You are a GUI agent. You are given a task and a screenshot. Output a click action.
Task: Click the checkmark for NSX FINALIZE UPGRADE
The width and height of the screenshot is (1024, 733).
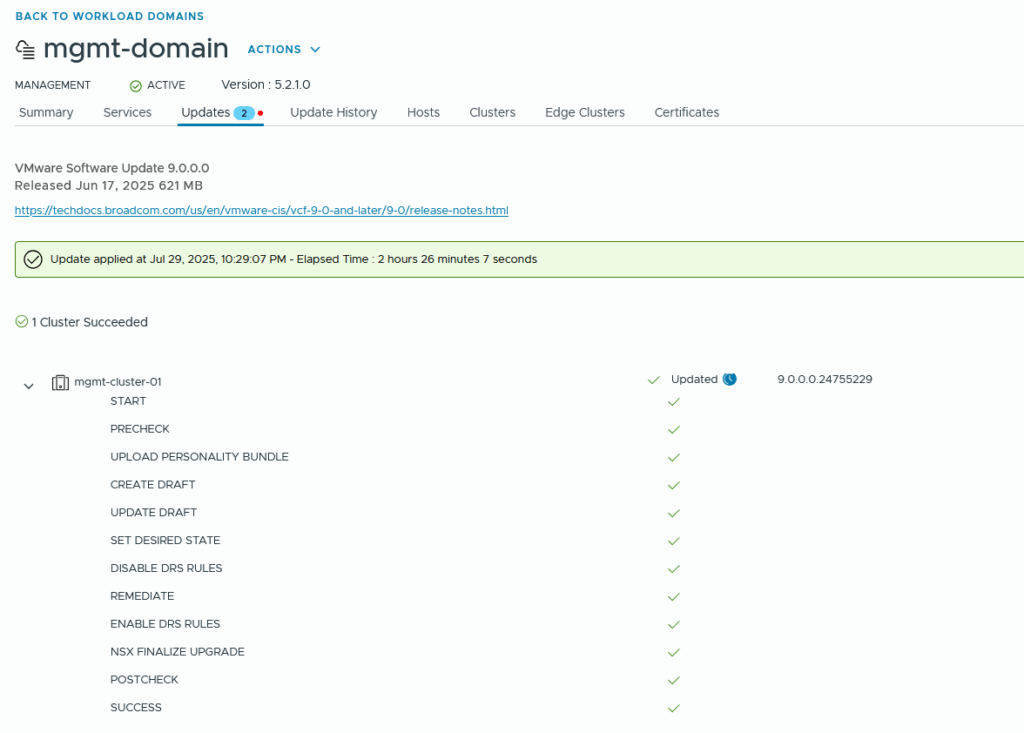tap(673, 653)
